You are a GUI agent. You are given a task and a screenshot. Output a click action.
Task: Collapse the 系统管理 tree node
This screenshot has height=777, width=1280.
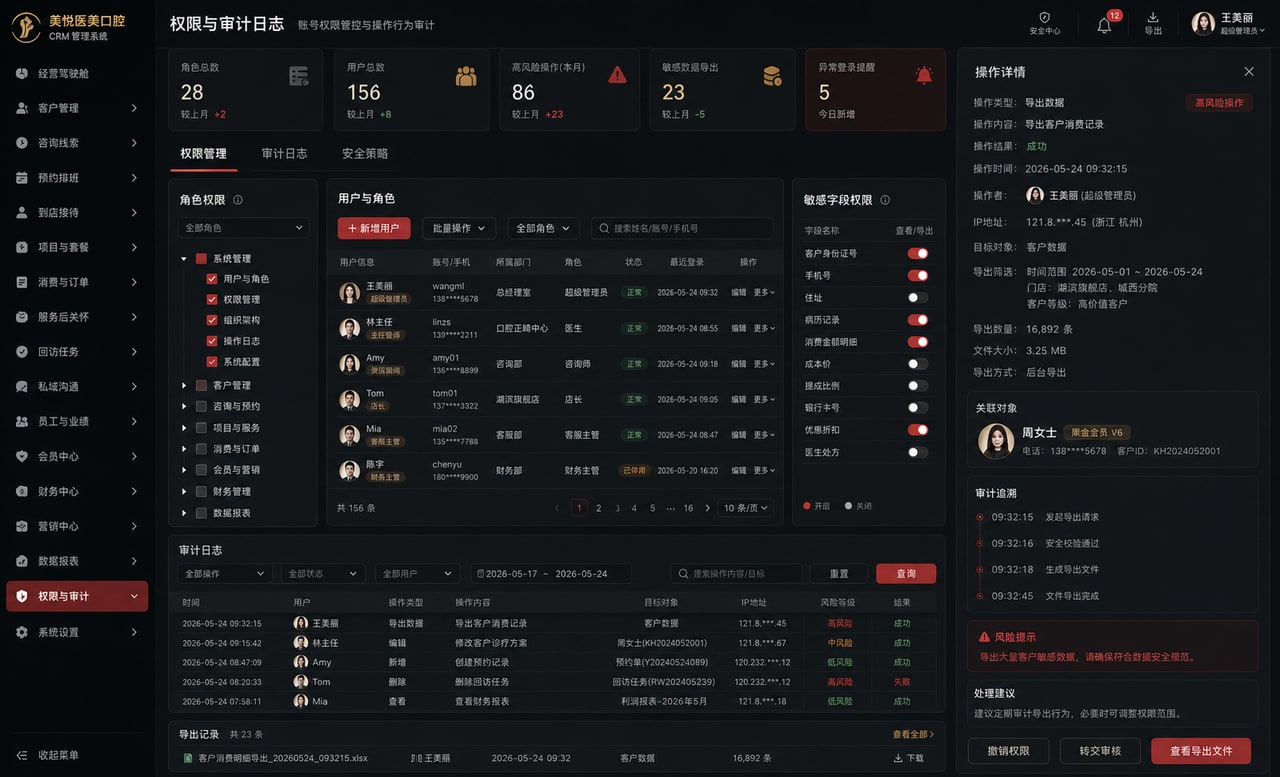pos(184,259)
